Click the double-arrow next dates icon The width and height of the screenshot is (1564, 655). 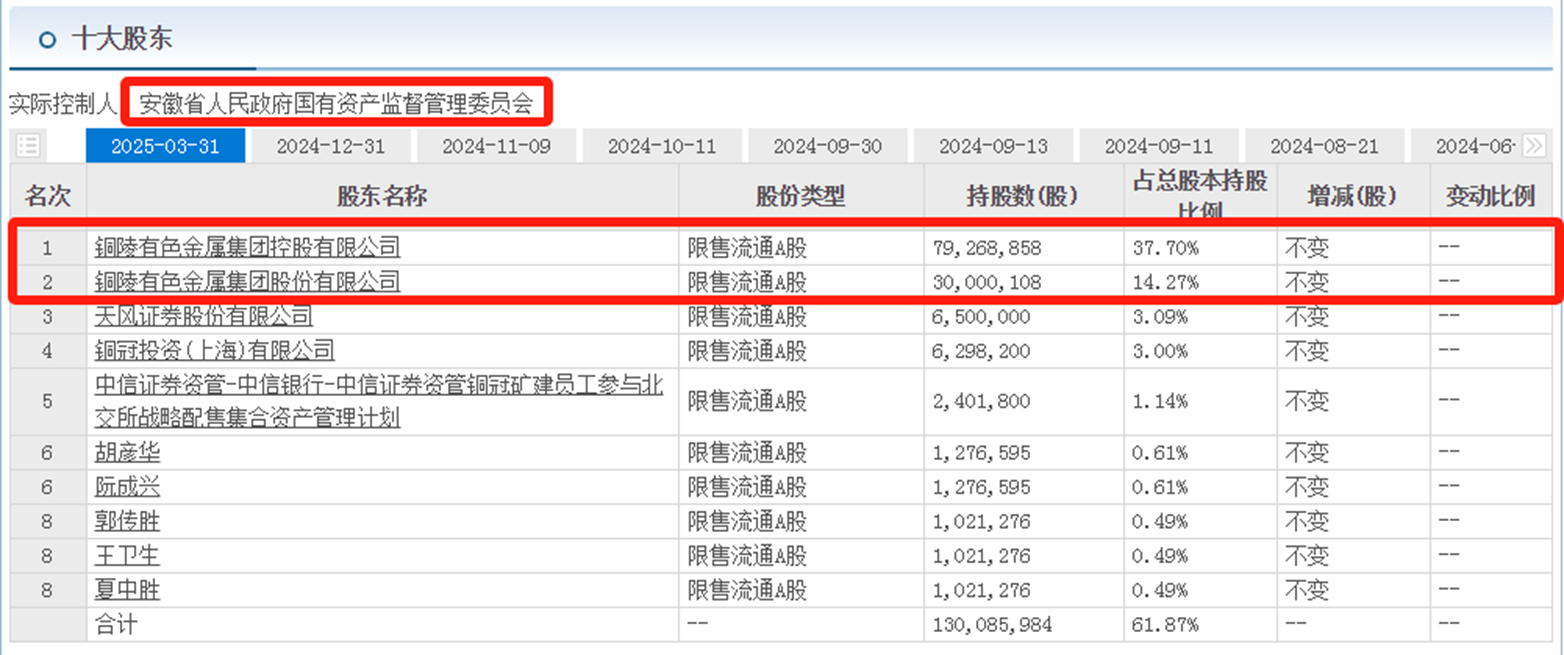(x=1533, y=145)
